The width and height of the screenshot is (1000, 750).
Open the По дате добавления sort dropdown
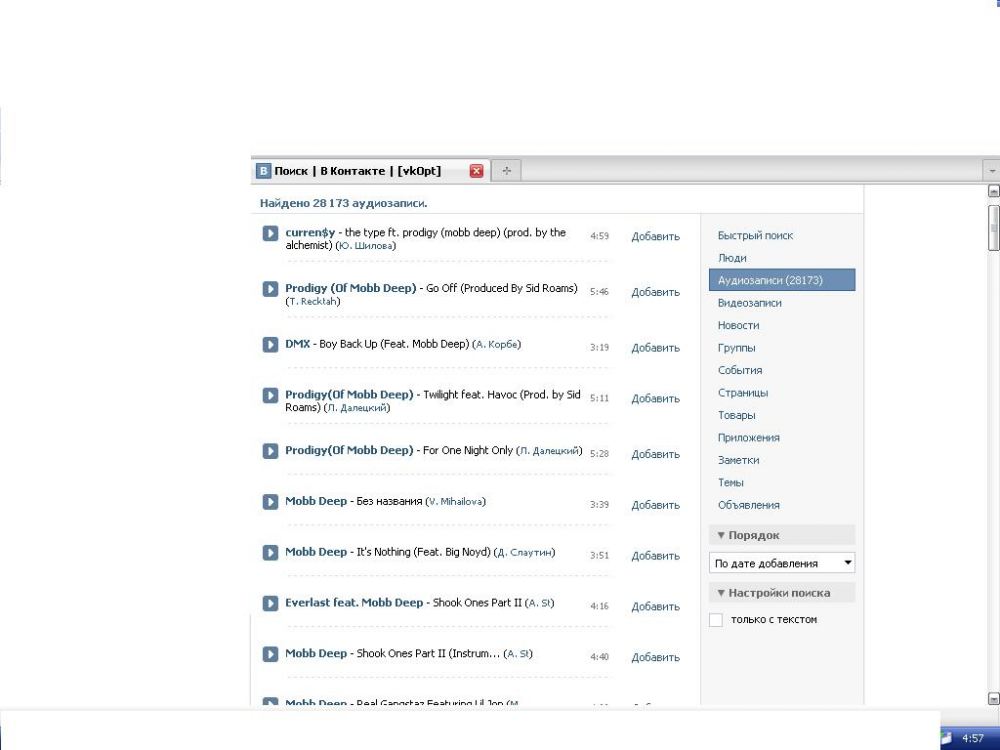782,563
